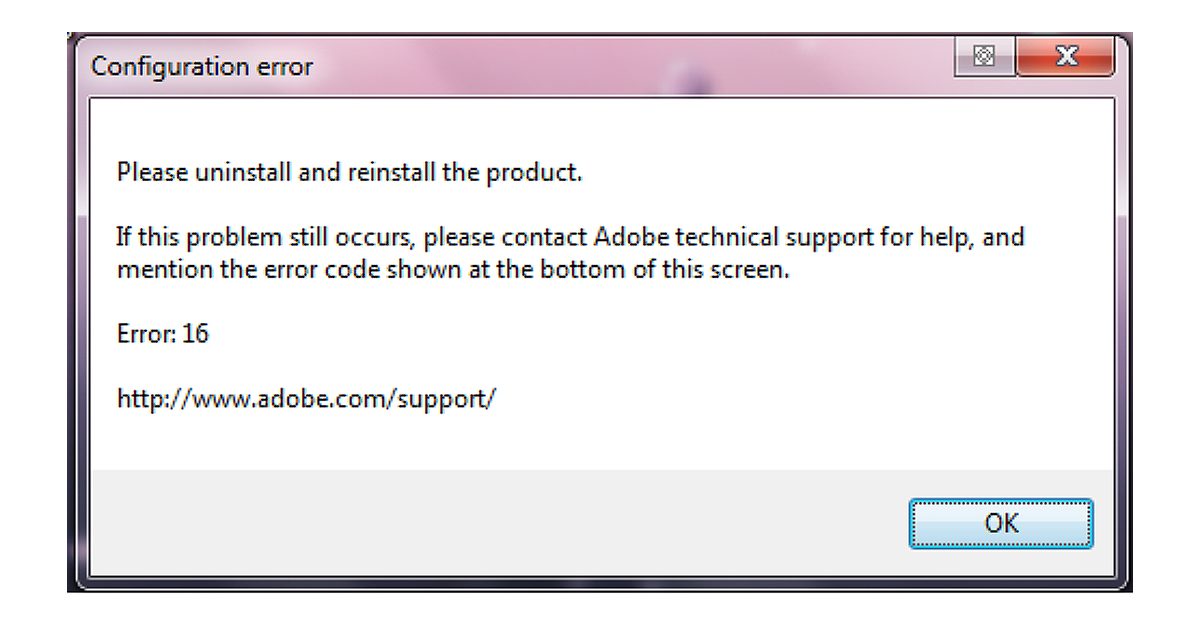The height and width of the screenshot is (627, 1200).
Task: Click the word "Error:" label
Action: [146, 334]
